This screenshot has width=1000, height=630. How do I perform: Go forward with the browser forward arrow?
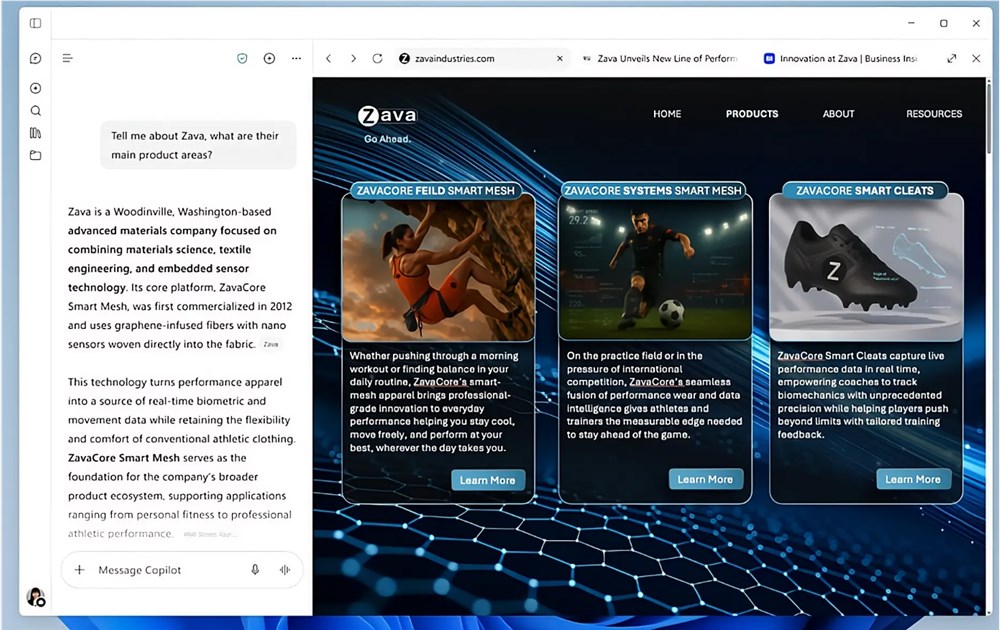tap(353, 59)
